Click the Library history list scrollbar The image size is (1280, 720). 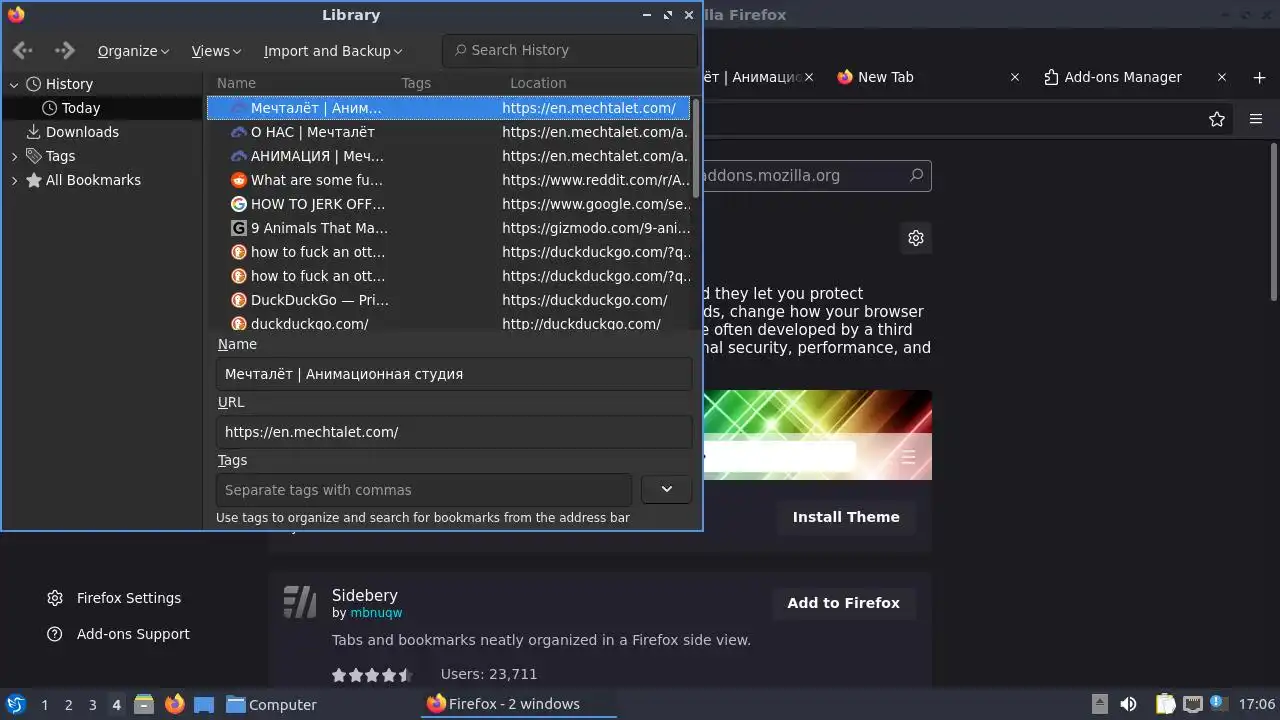(695, 150)
